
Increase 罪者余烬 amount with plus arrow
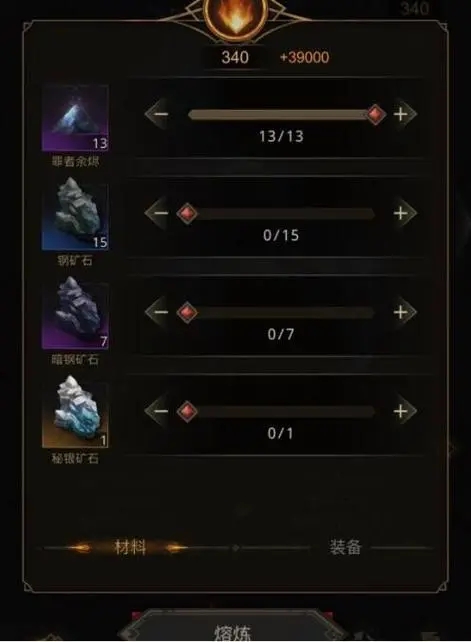point(402,114)
